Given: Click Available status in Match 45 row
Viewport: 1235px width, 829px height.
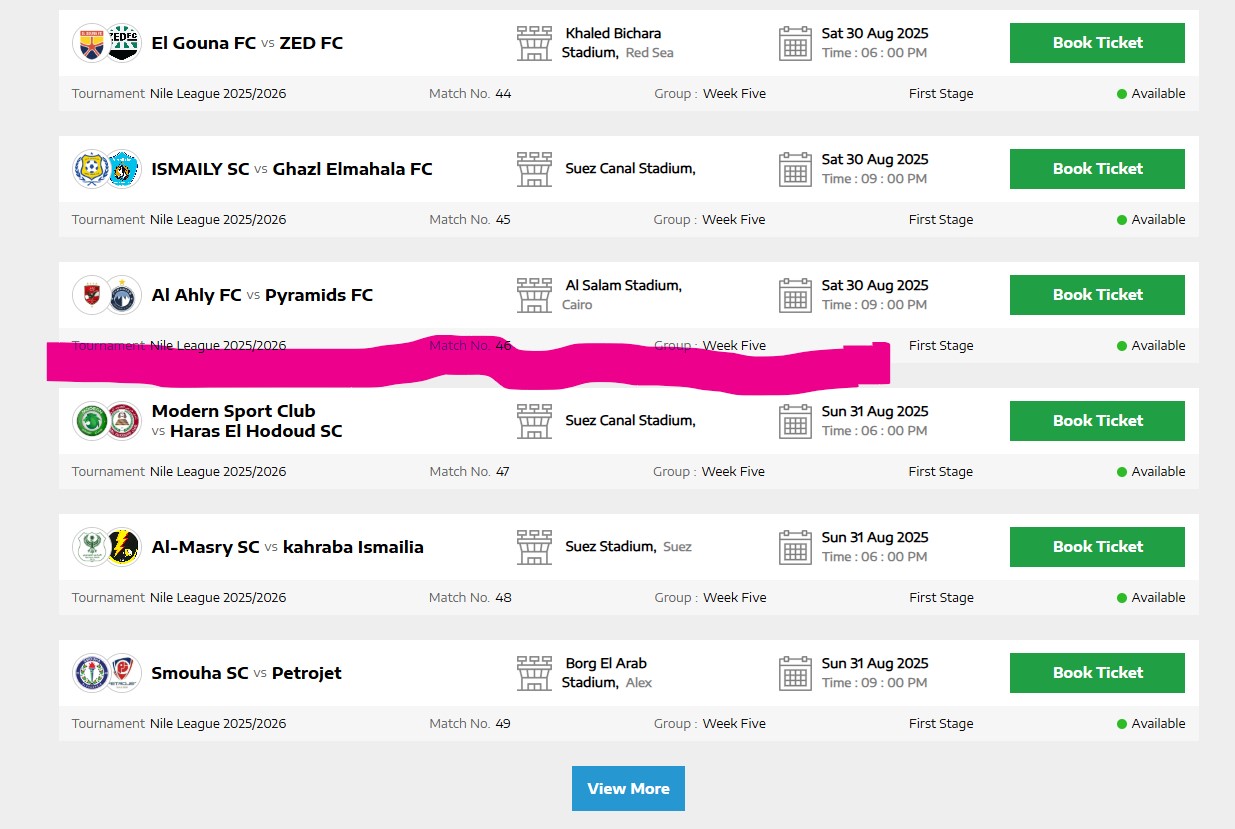Looking at the screenshot, I should click(1151, 220).
